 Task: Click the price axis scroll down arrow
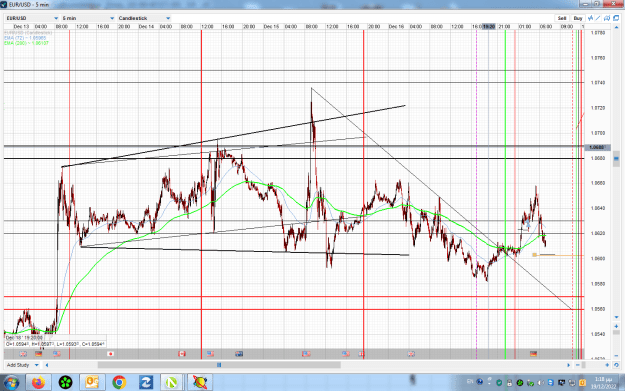616,317
